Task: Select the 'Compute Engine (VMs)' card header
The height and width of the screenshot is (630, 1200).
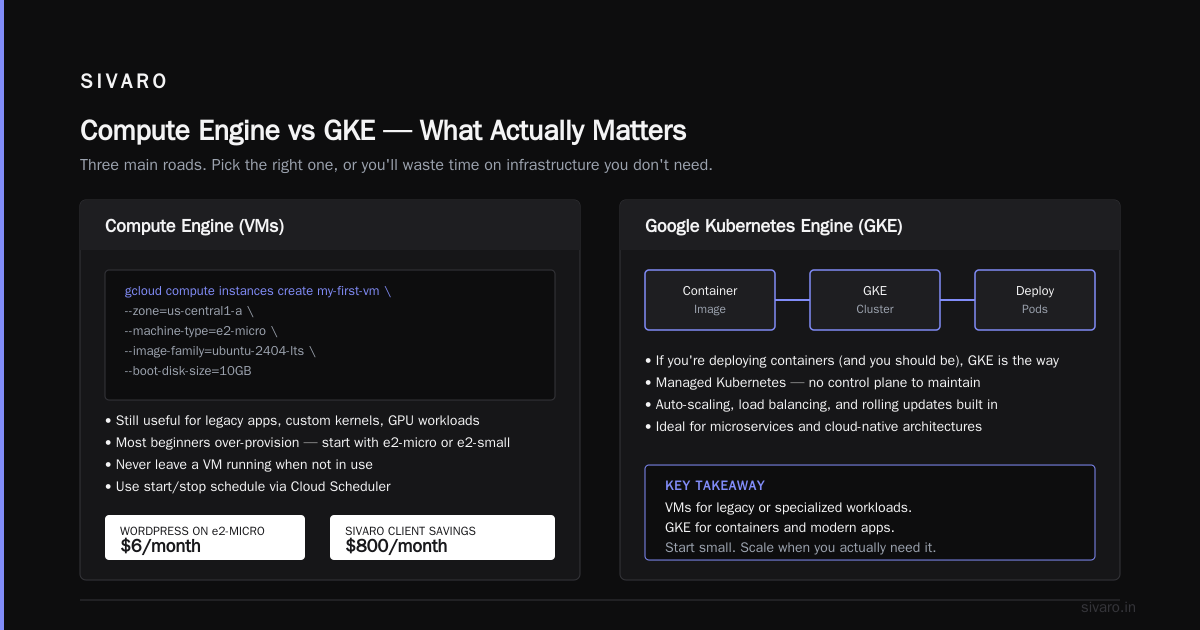Action: tap(330, 226)
